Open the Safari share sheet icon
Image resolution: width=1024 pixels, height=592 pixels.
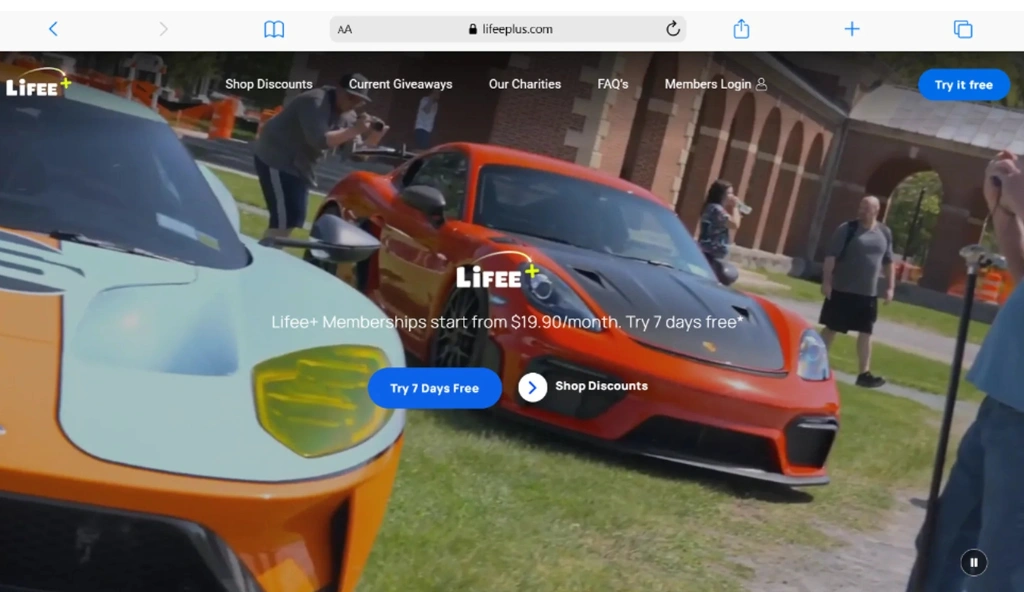coord(741,29)
